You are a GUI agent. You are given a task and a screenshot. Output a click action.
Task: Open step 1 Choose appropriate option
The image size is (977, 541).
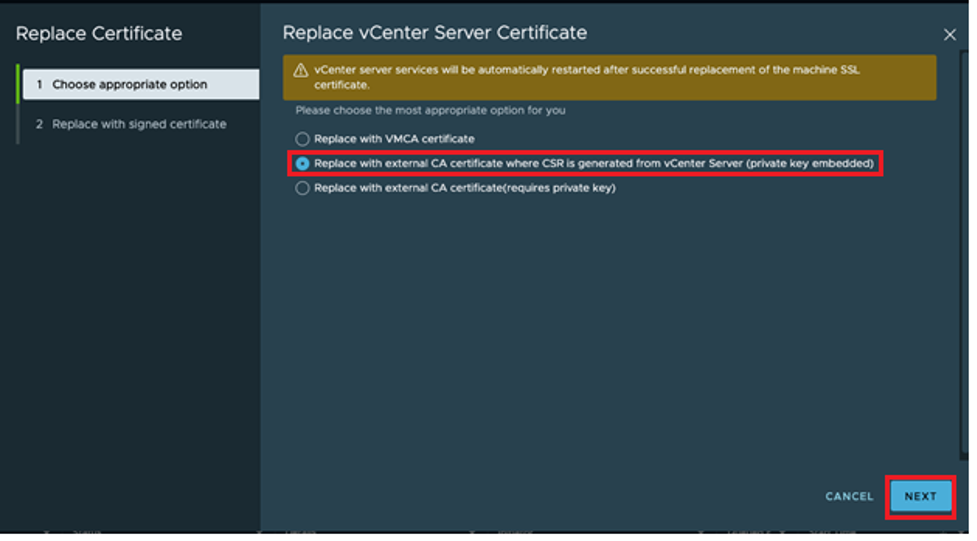pos(141,84)
